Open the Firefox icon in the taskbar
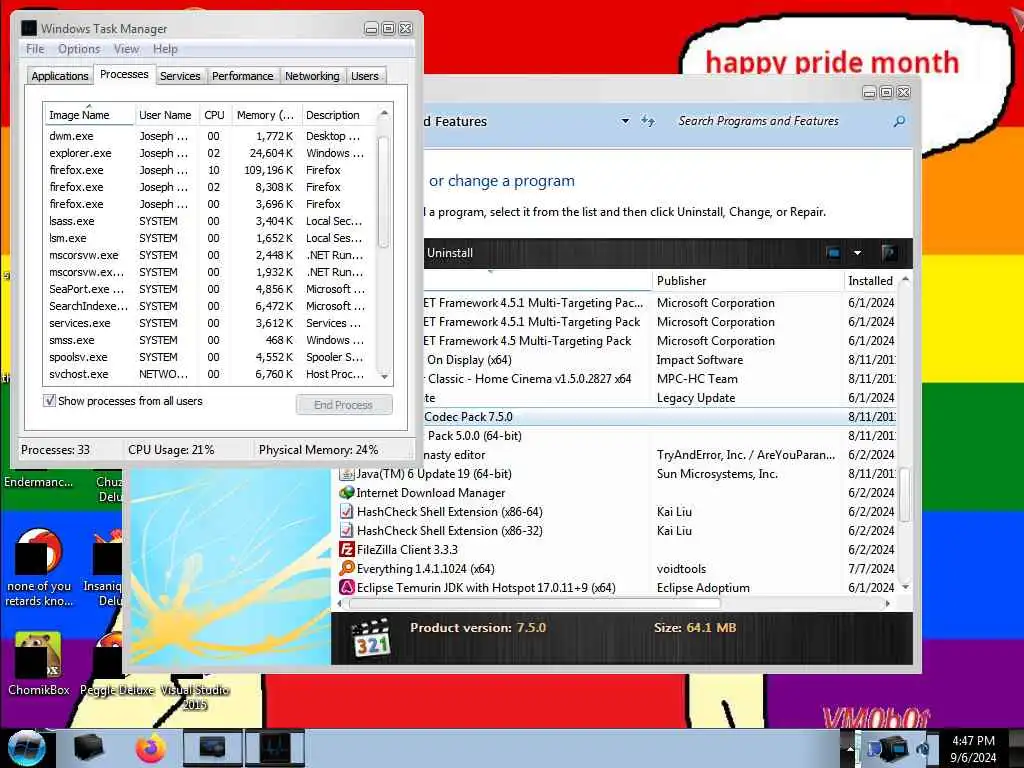This screenshot has height=768, width=1024. (x=151, y=748)
